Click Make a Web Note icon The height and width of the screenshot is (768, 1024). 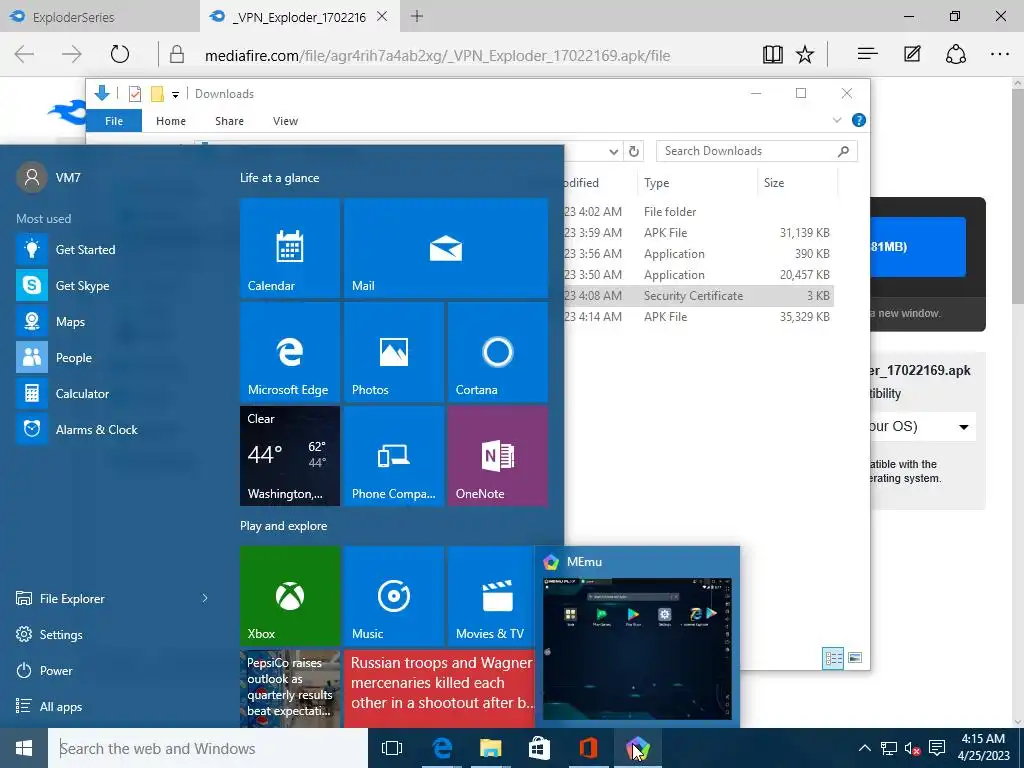pyautogui.click(x=912, y=54)
